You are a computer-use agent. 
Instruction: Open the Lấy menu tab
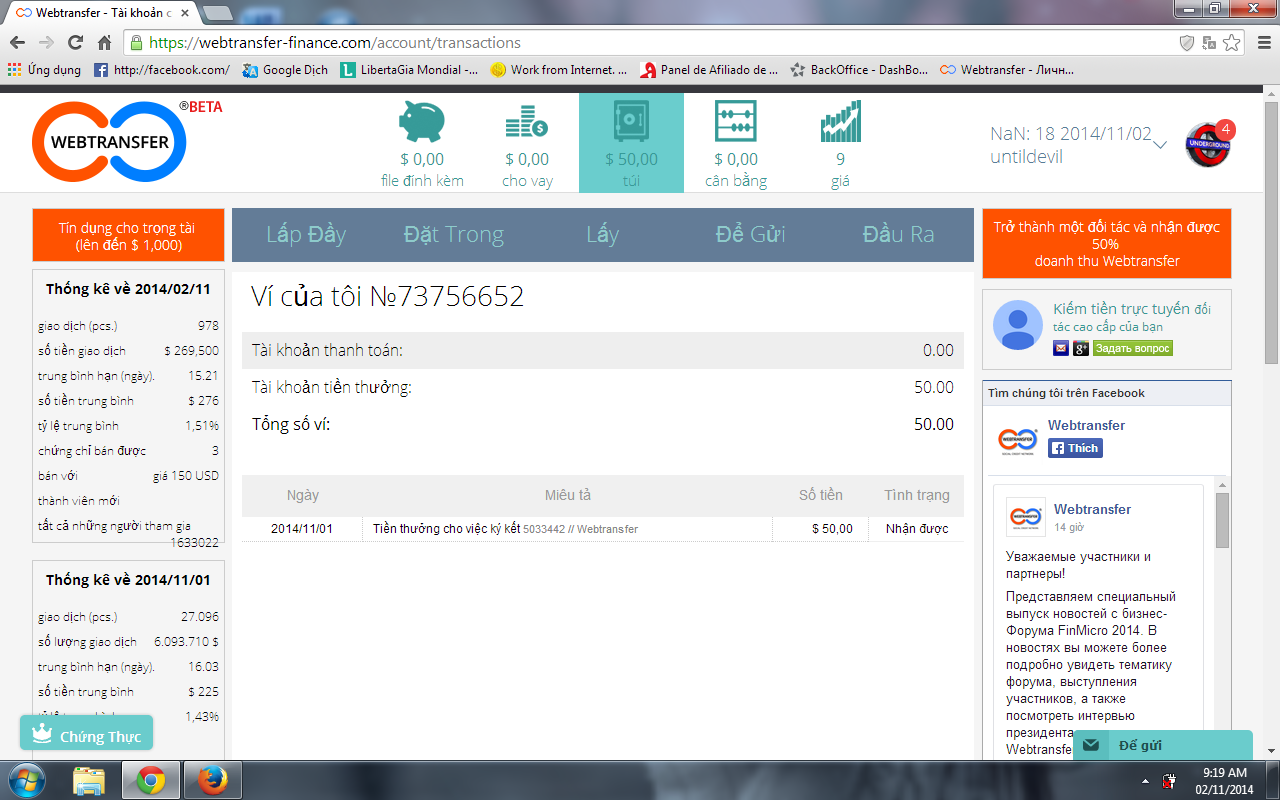602,234
